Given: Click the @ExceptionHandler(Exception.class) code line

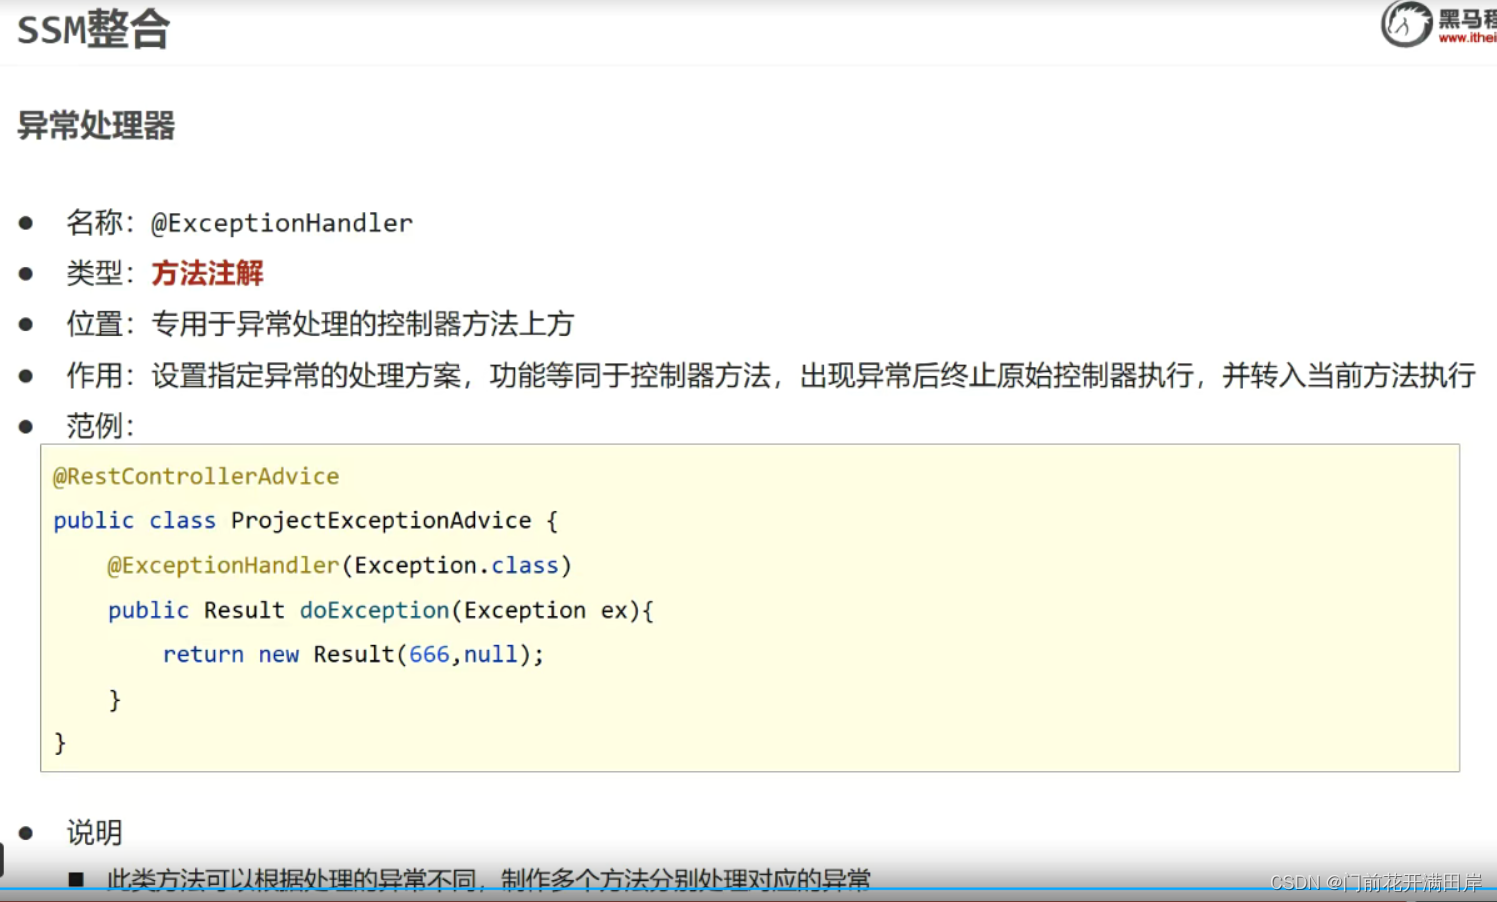Looking at the screenshot, I should (339, 566).
